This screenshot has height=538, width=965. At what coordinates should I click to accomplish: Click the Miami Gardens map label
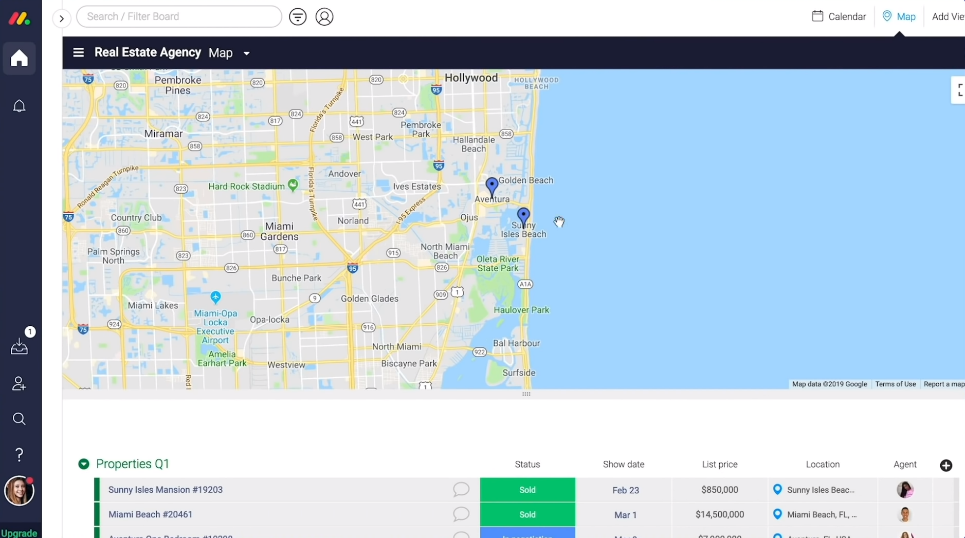click(279, 231)
